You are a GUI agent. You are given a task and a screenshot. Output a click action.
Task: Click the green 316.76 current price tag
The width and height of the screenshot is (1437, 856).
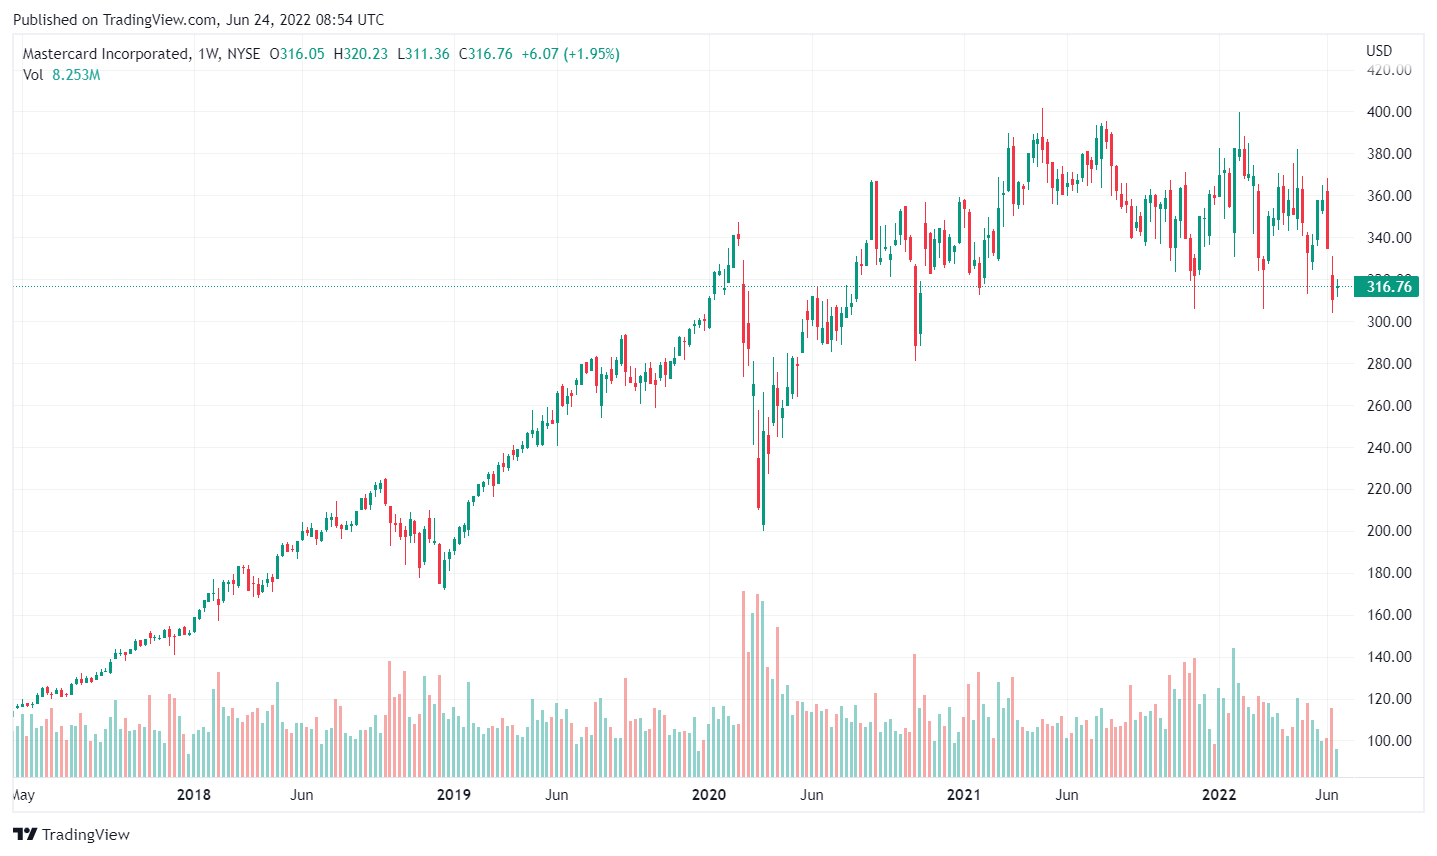tap(1388, 287)
